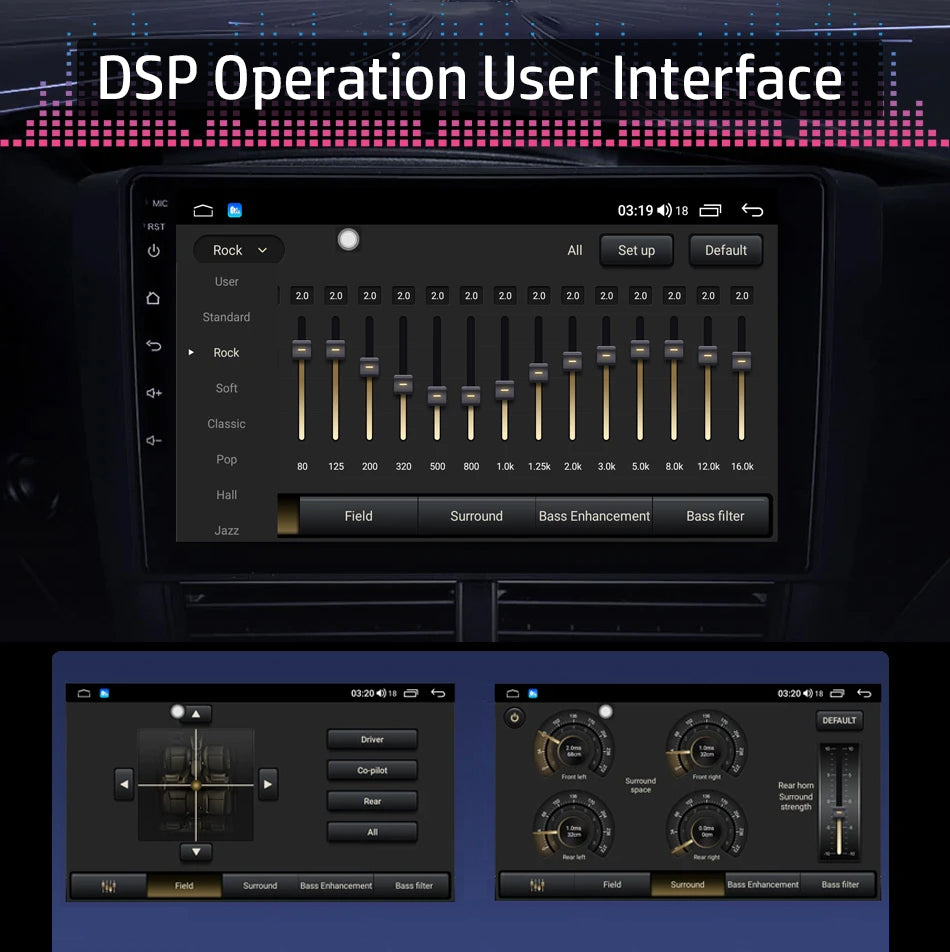This screenshot has width=950, height=952.
Task: Expand the Rock preset dropdown
Action: pos(239,250)
